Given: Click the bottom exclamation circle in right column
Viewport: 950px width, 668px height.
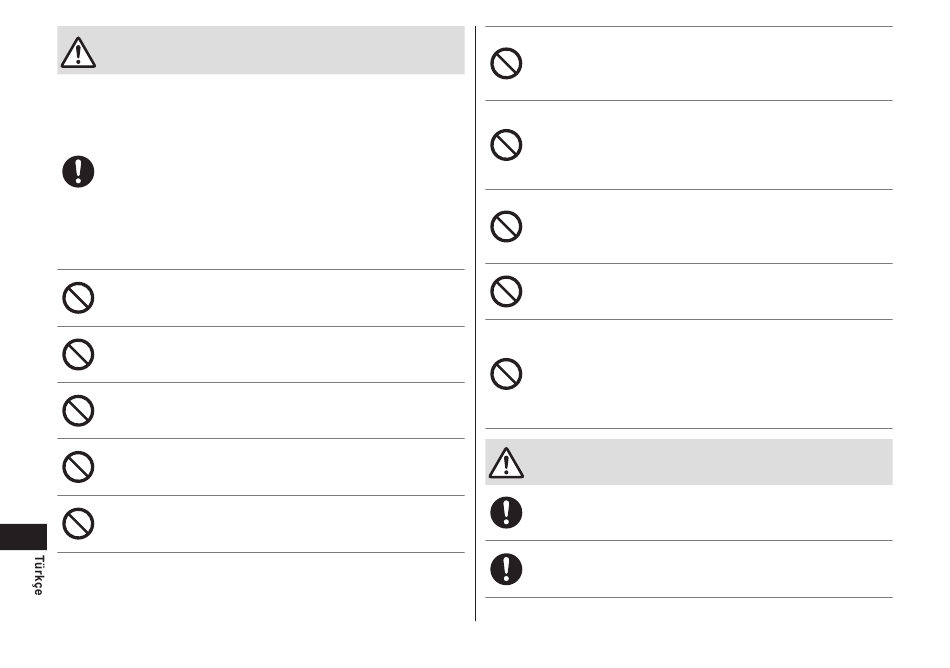Looking at the screenshot, I should (506, 569).
